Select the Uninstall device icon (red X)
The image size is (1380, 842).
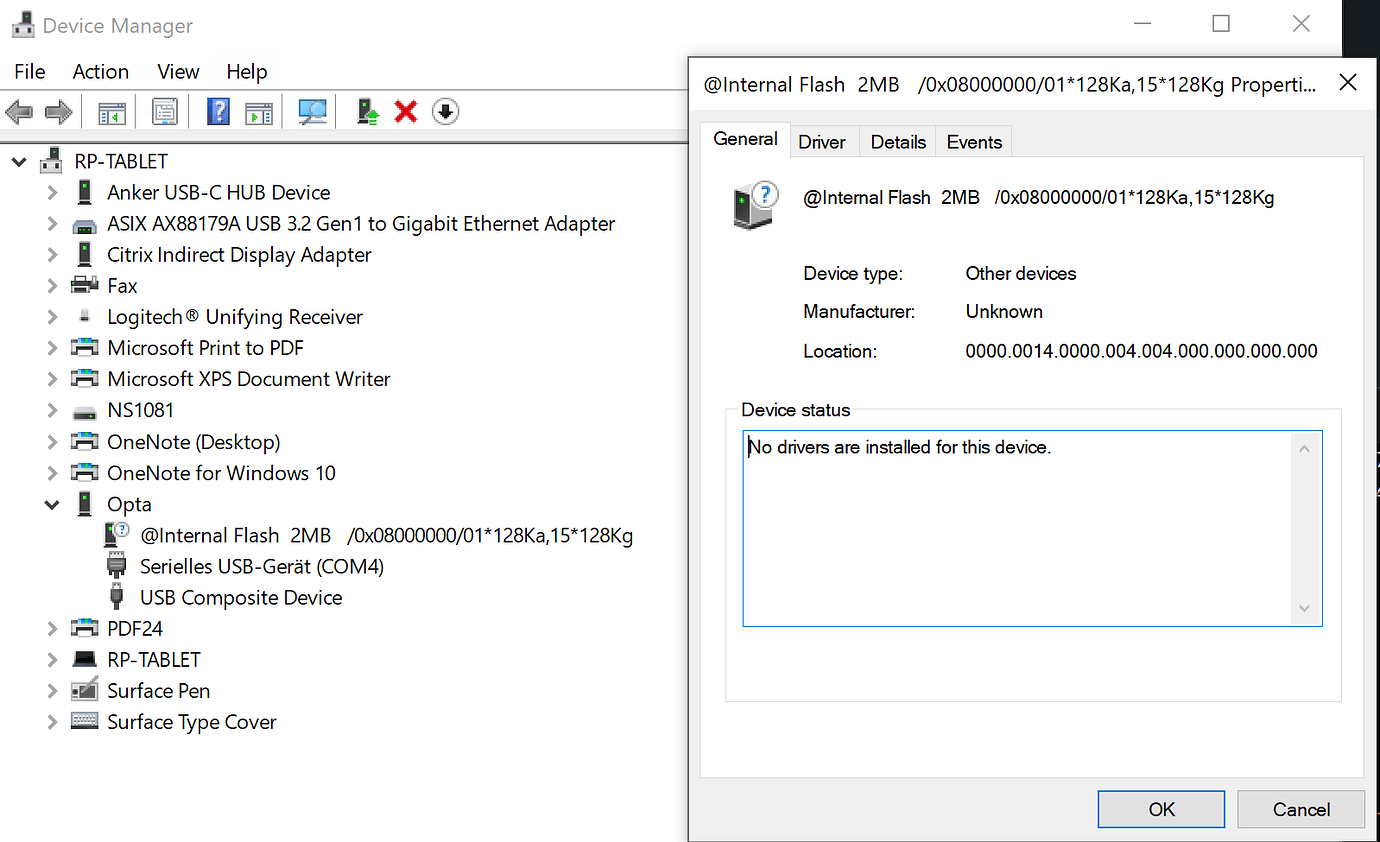click(x=405, y=111)
